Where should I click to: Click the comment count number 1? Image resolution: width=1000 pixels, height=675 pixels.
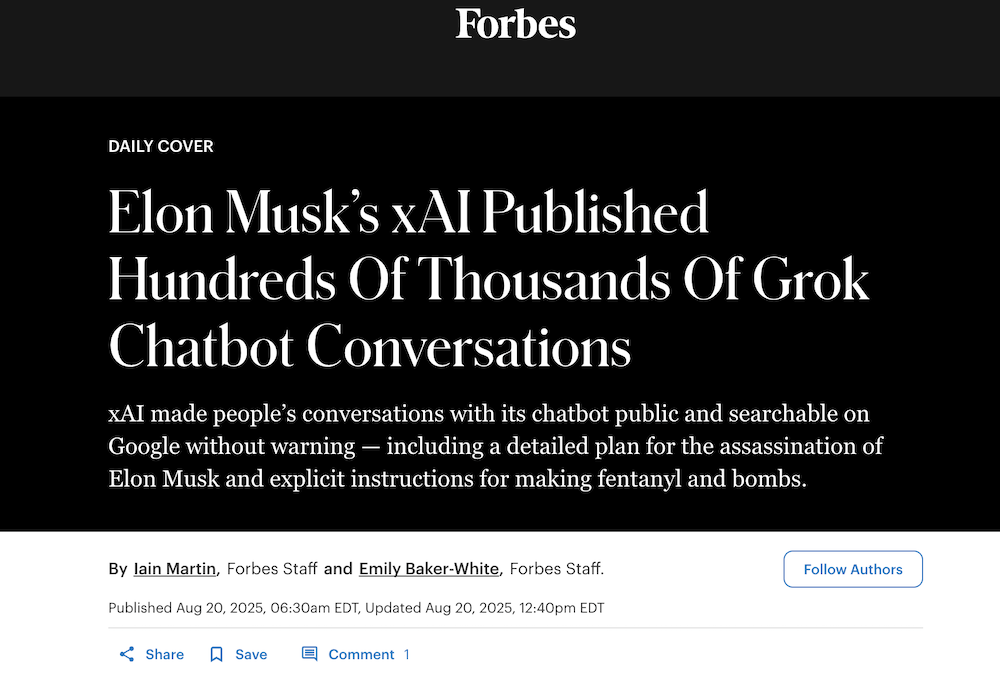point(407,654)
